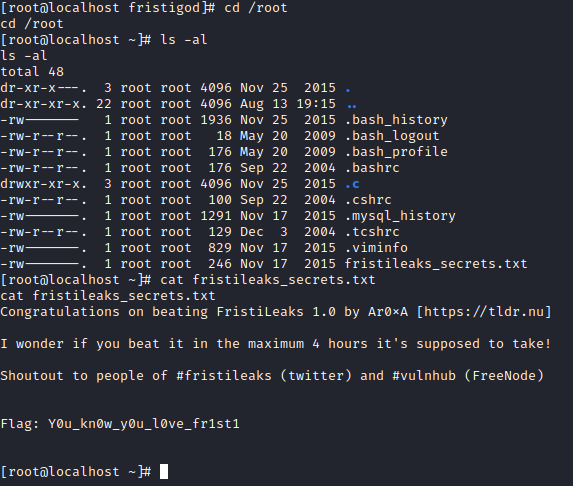Click the .cshrc file name
The height and width of the screenshot is (486, 573).
coord(368,200)
